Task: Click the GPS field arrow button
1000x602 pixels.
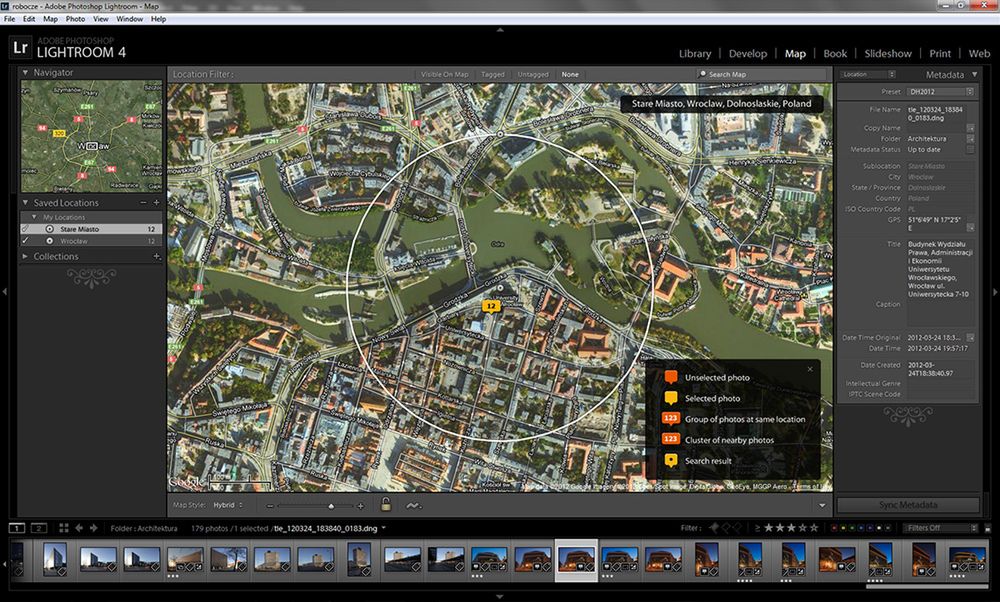Action: (x=970, y=227)
